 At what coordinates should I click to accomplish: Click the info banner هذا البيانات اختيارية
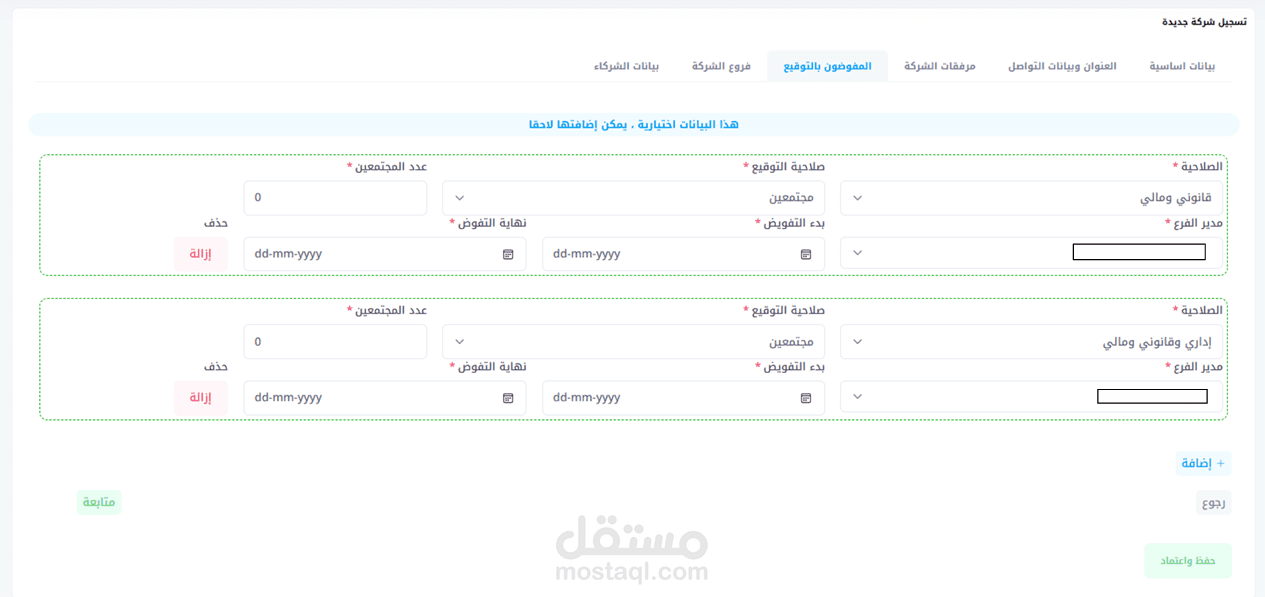click(x=634, y=124)
